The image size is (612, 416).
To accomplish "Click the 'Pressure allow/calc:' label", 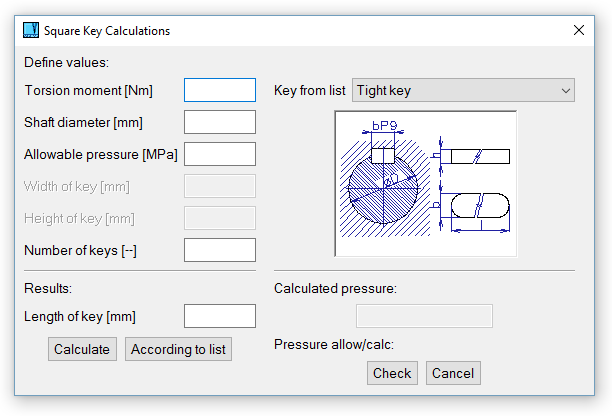I will pyautogui.click(x=334, y=345).
